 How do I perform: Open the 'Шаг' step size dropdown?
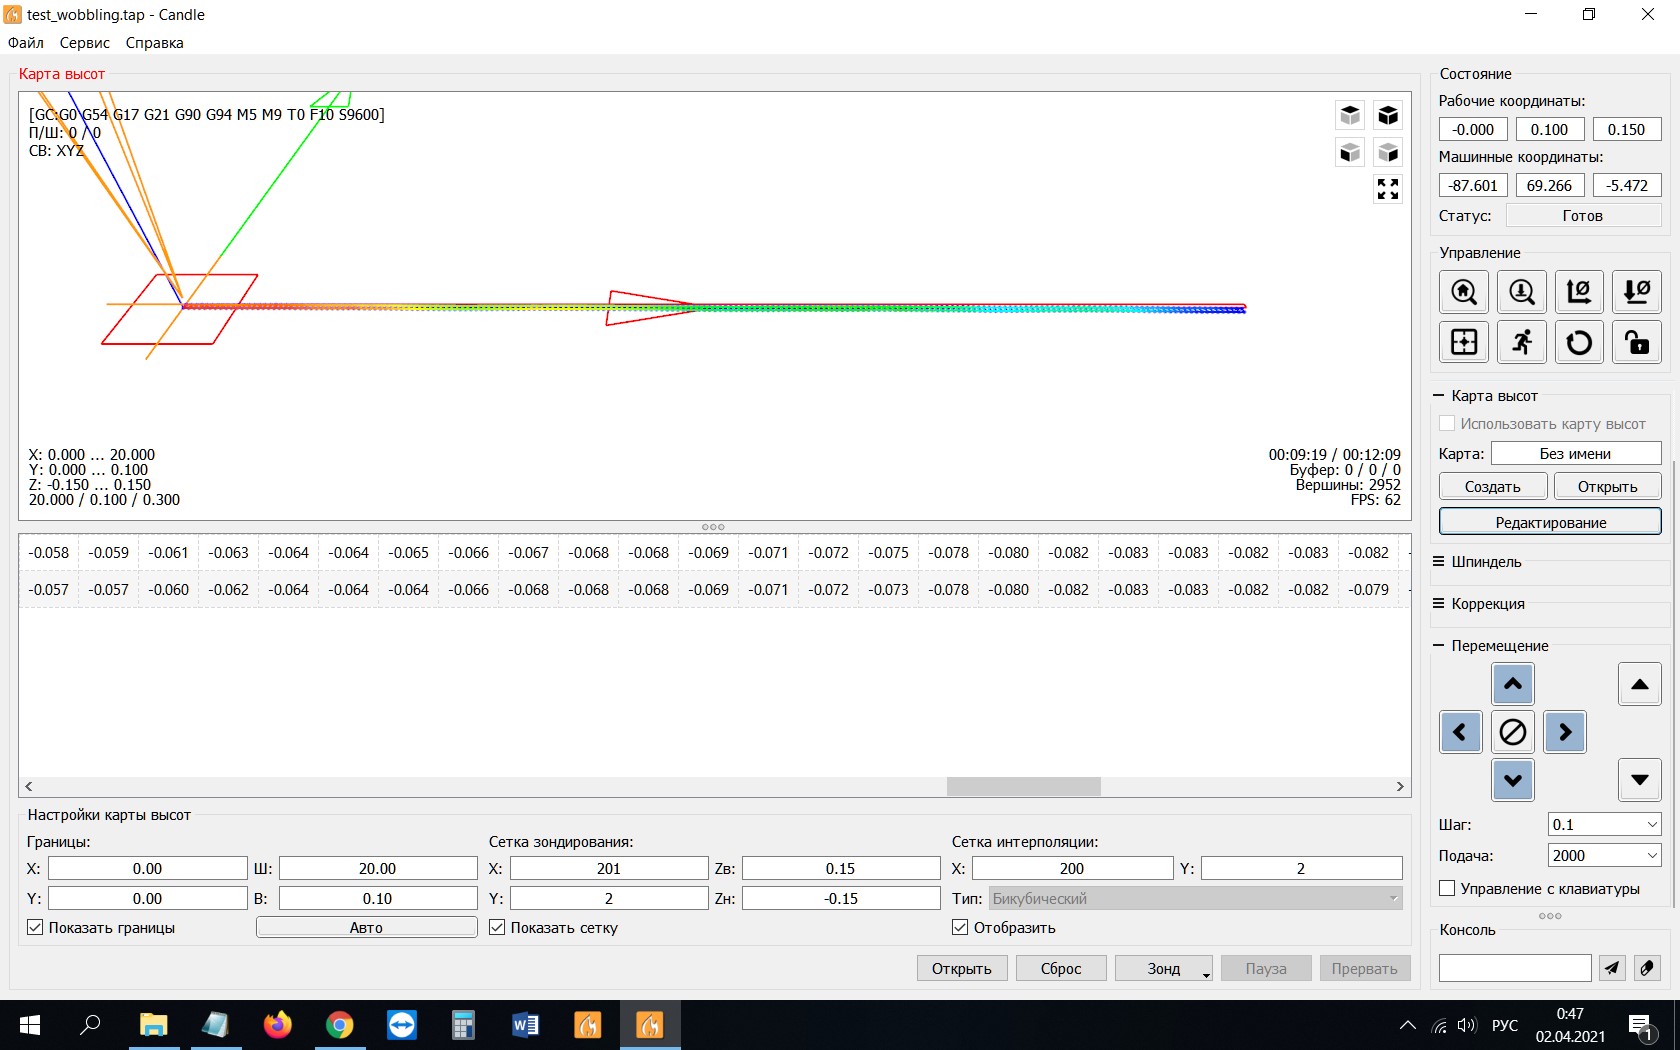(x=1652, y=825)
